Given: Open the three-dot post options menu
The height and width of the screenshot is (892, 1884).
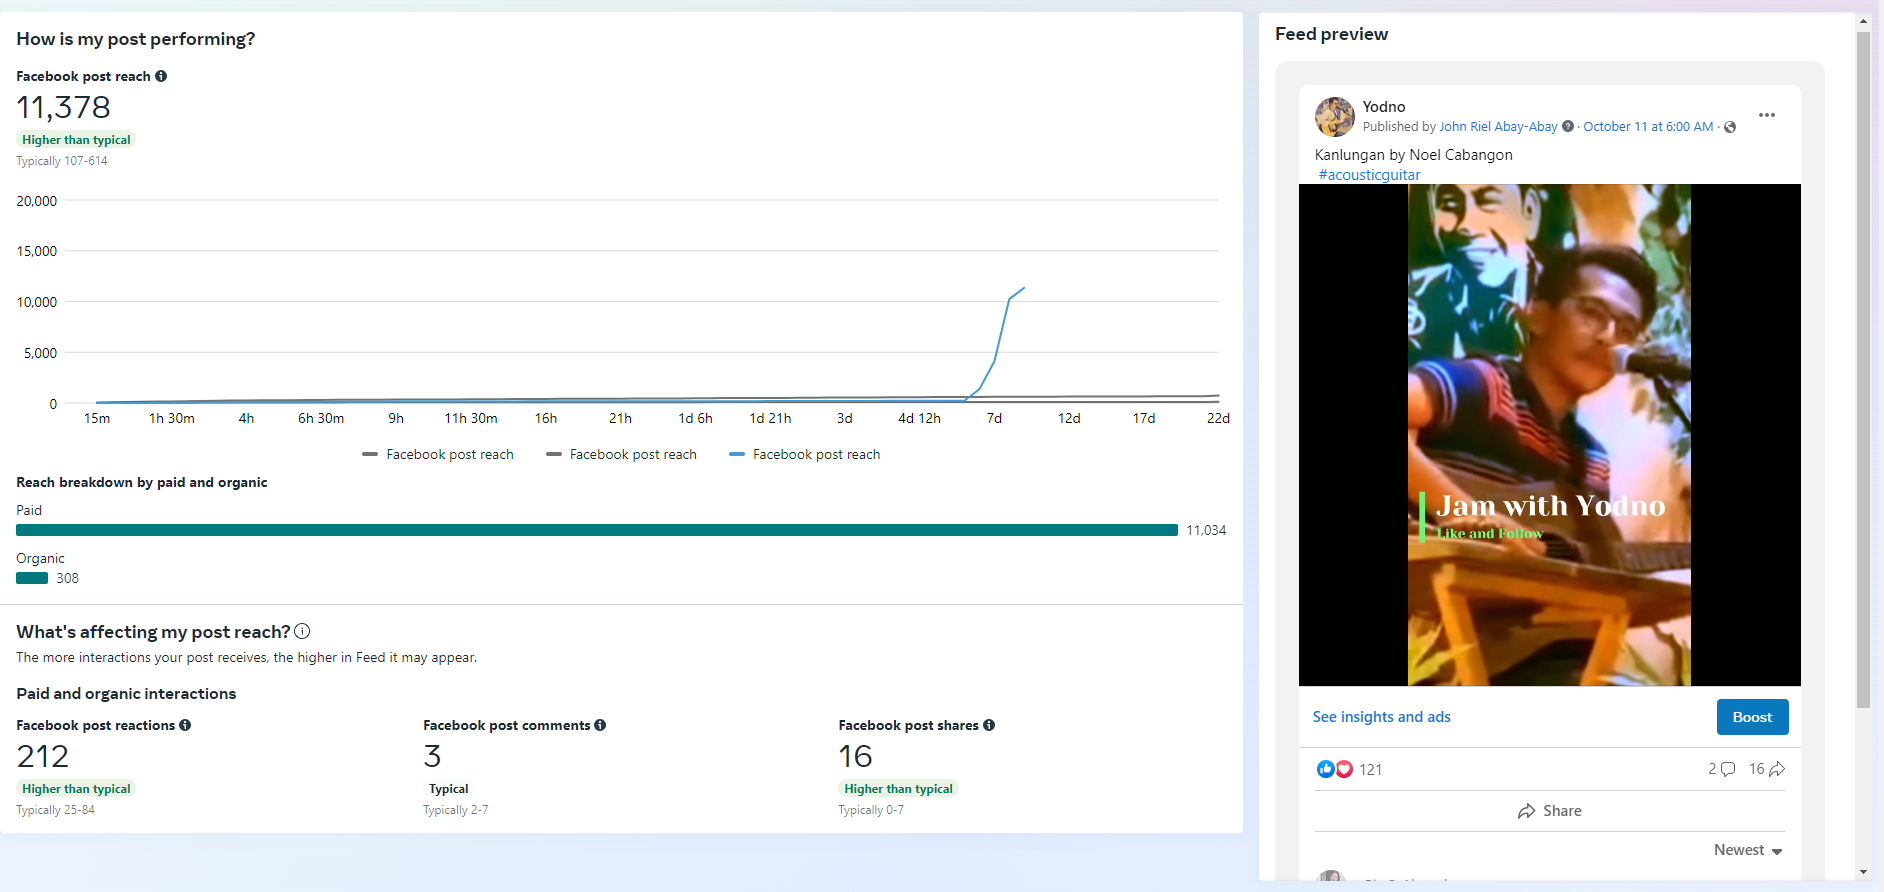Looking at the screenshot, I should coord(1767,115).
